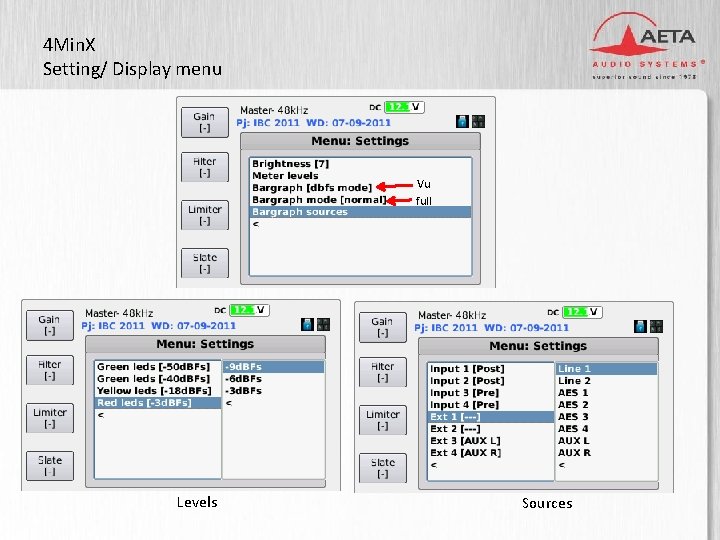
Task: Select the highlighted Bargraph sources entry
Action: (x=360, y=212)
